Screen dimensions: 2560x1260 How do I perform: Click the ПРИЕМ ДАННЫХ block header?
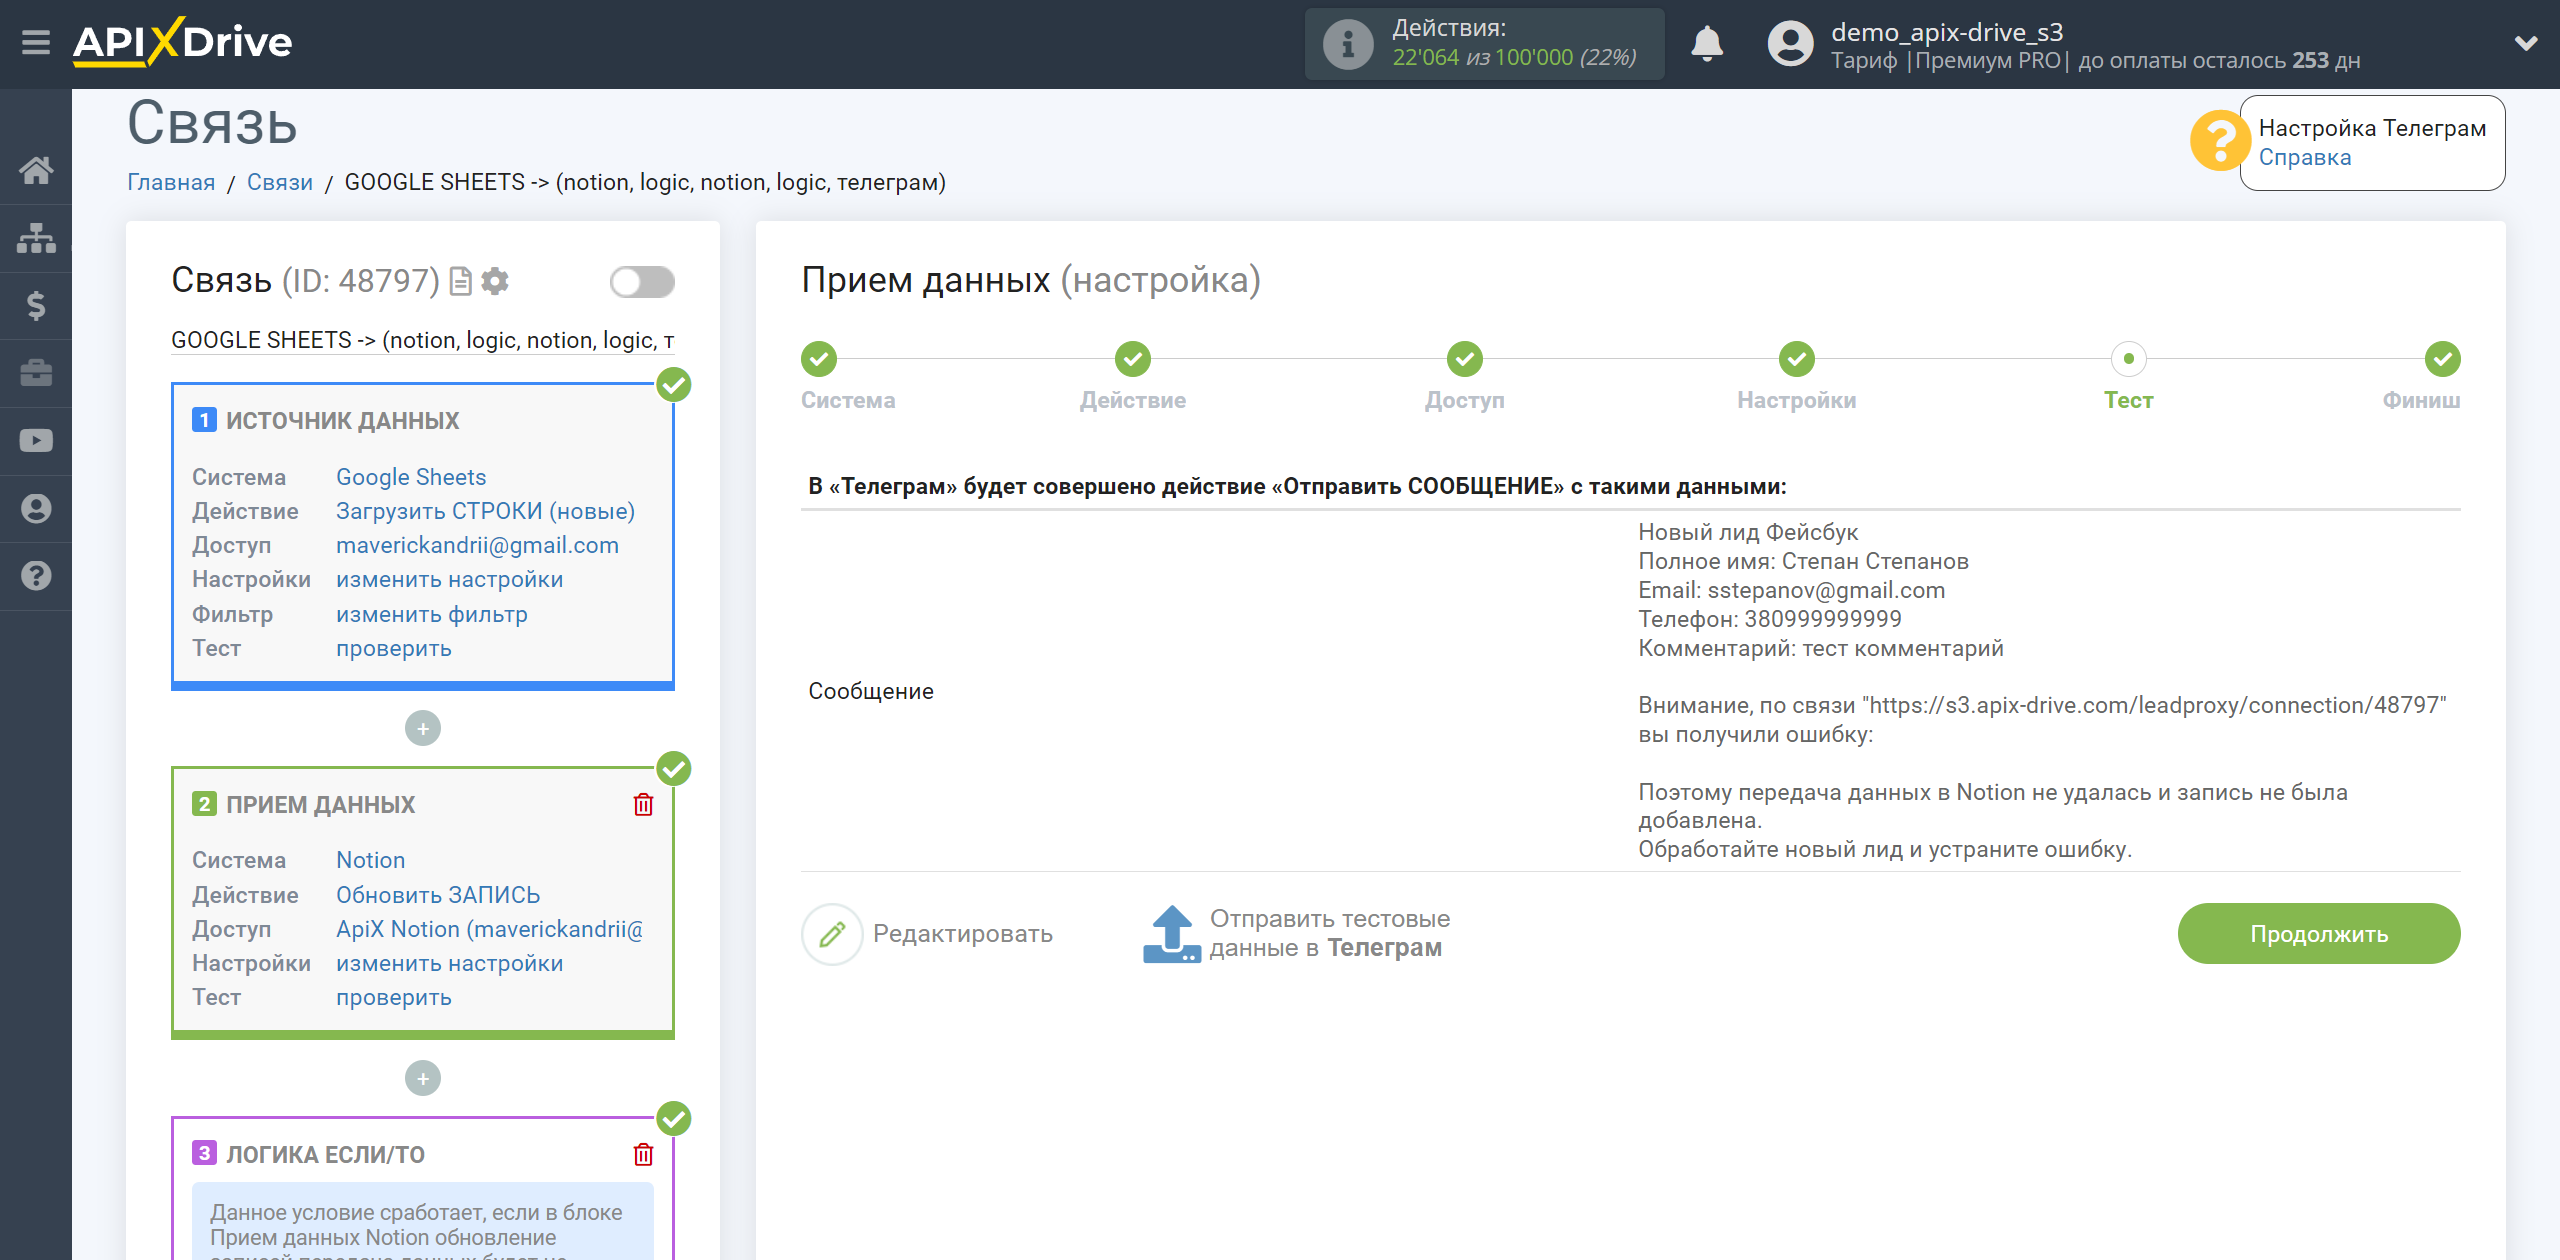[x=320, y=805]
